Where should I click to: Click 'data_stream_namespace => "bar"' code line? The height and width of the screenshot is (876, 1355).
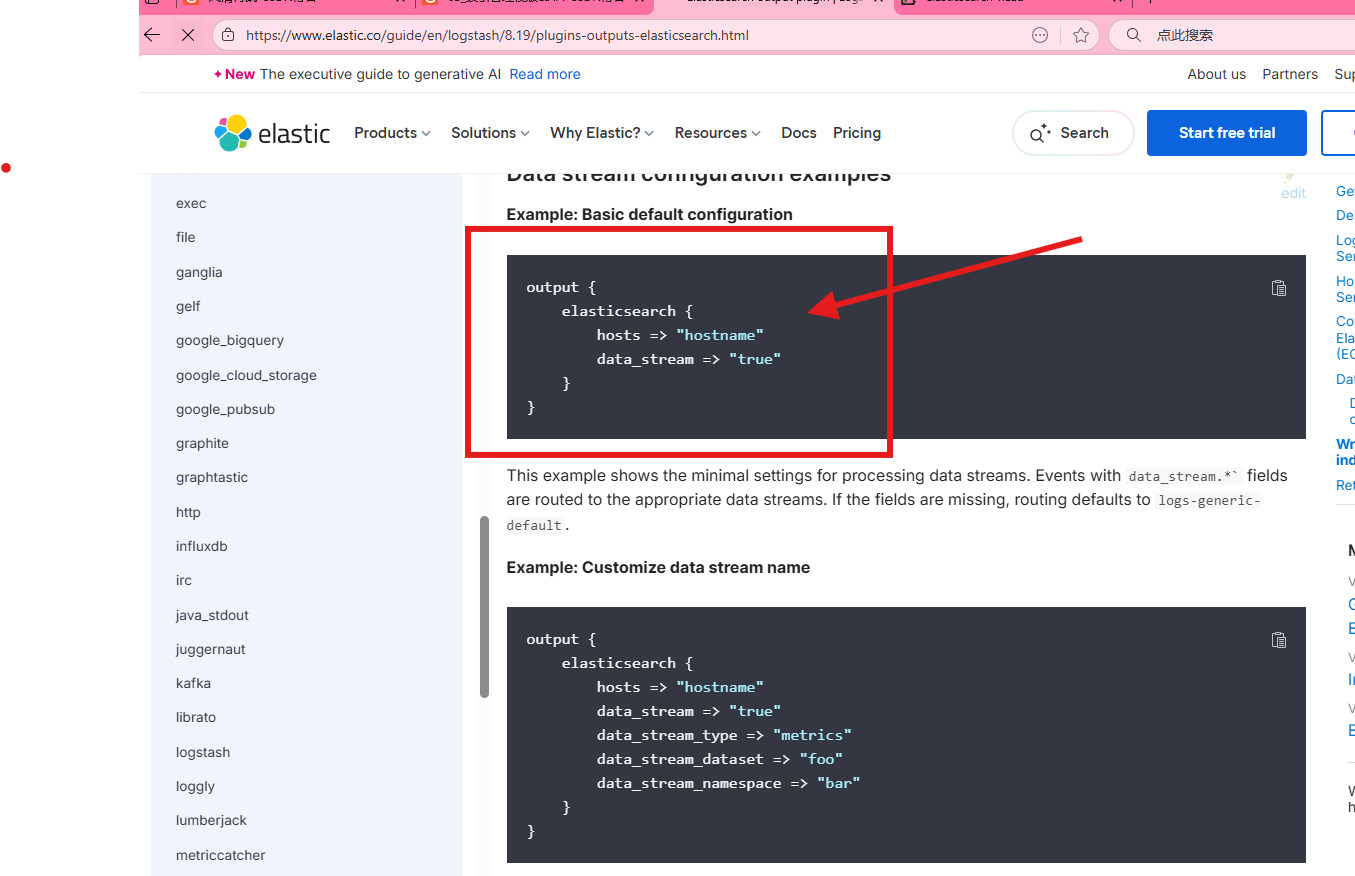click(x=729, y=783)
